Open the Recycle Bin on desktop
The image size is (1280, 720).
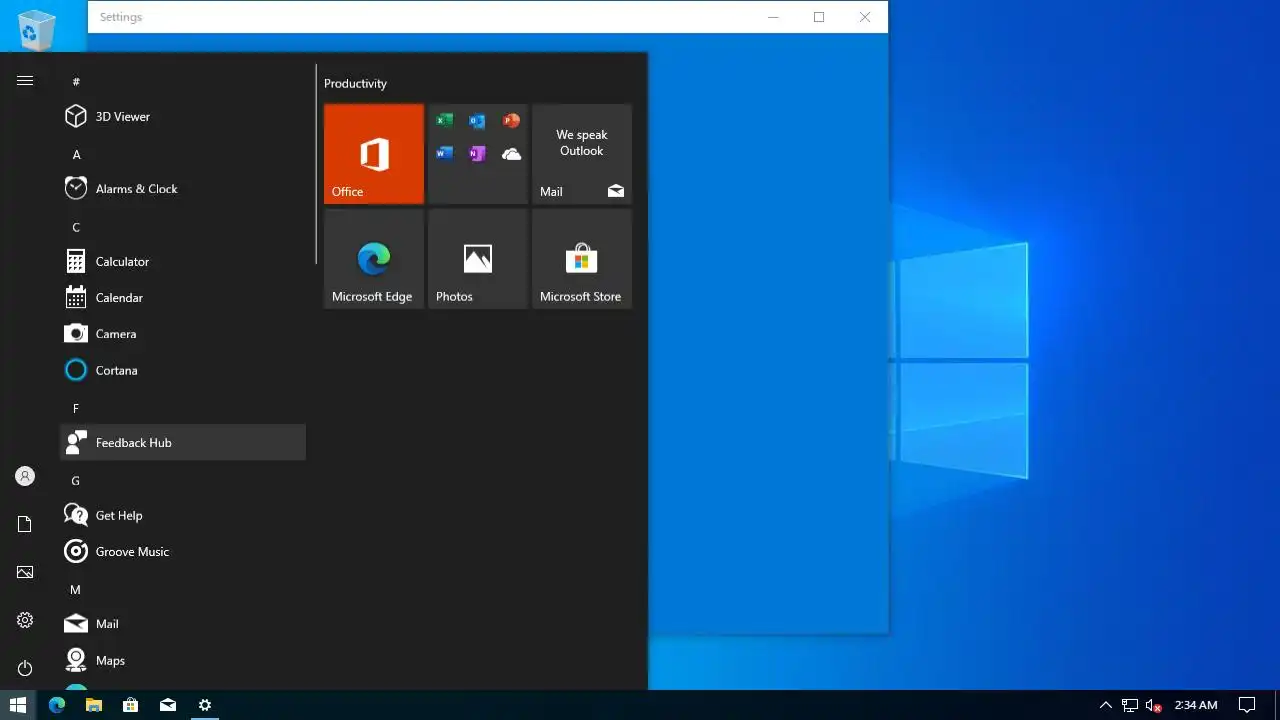tap(37, 30)
